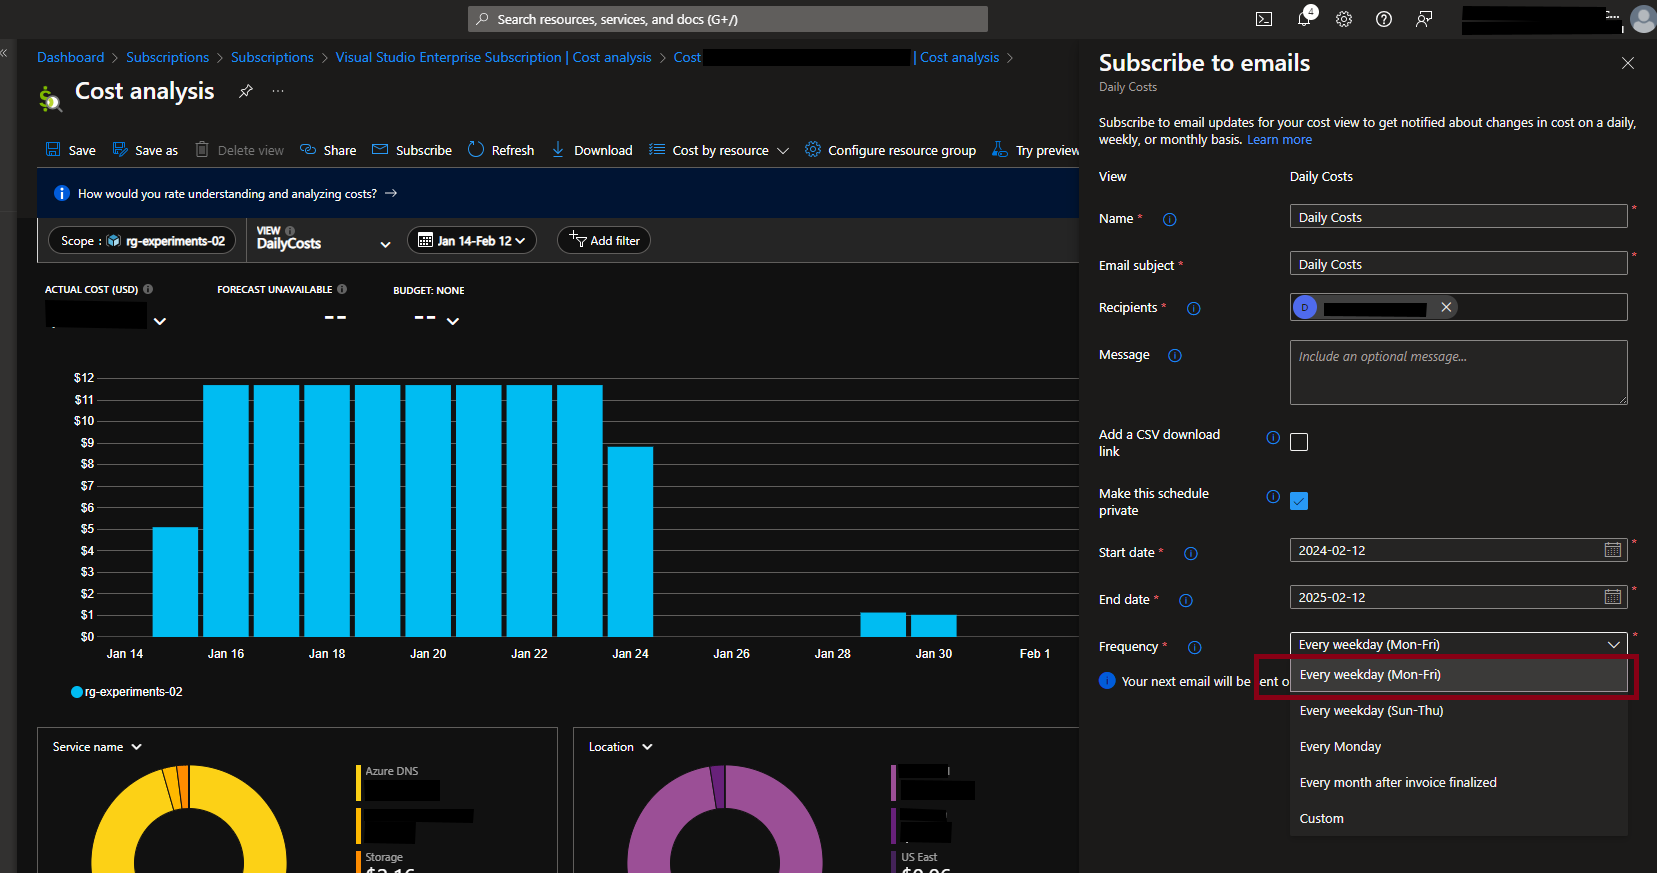Remove the recipient chip

[1446, 307]
